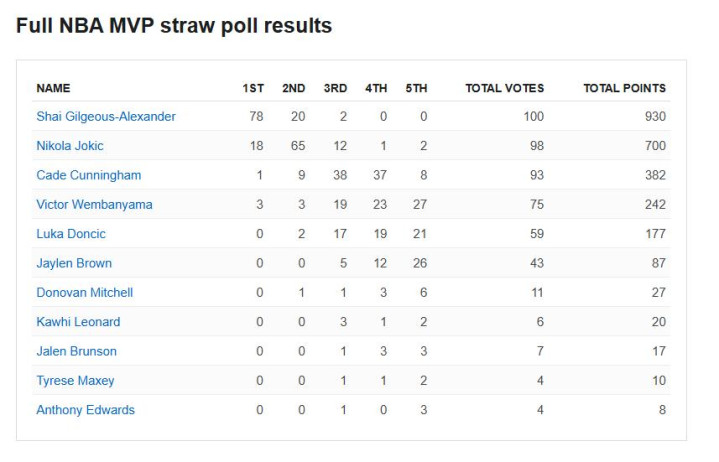
Task: Open Shai Gilgeous-Alexander player link
Action: click(x=106, y=117)
